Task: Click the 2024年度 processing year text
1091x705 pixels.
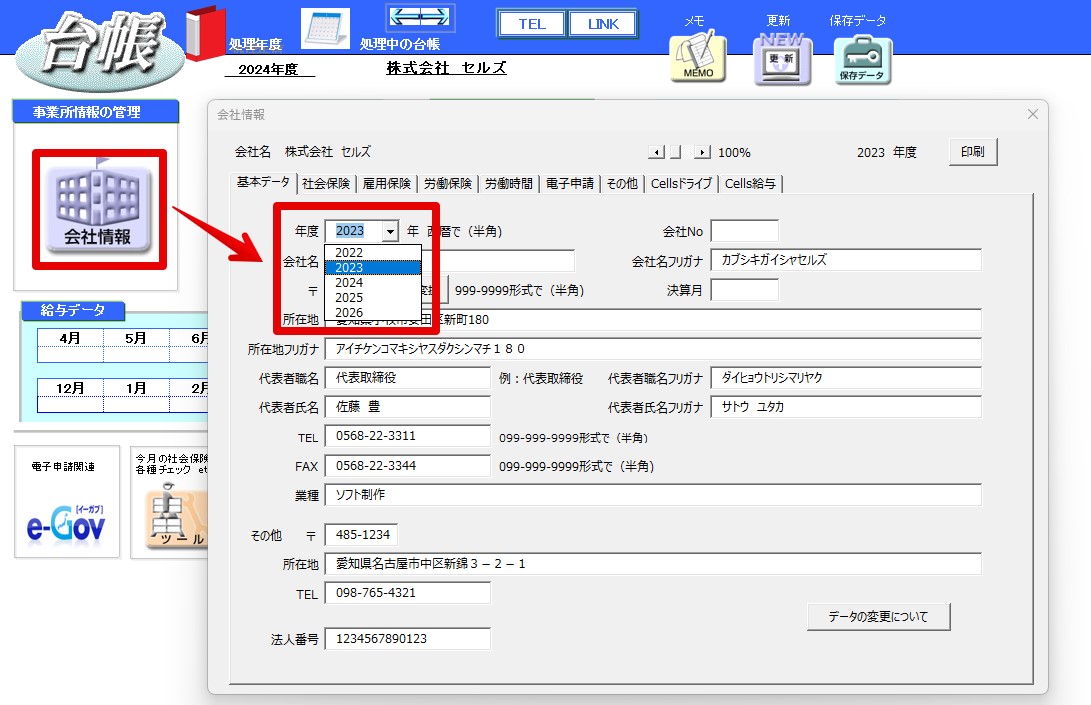Action: click(269, 69)
